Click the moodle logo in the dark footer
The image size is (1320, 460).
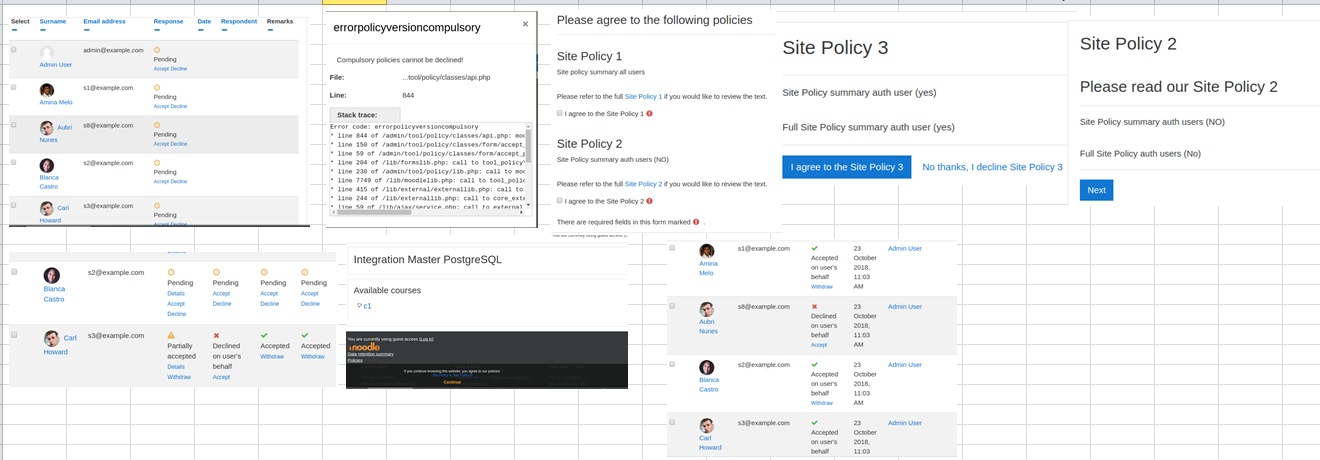tap(364, 347)
